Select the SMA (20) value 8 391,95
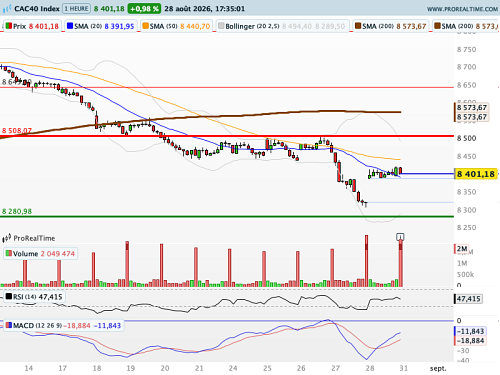Image resolution: width=500 pixels, height=375 pixels. pos(119,26)
